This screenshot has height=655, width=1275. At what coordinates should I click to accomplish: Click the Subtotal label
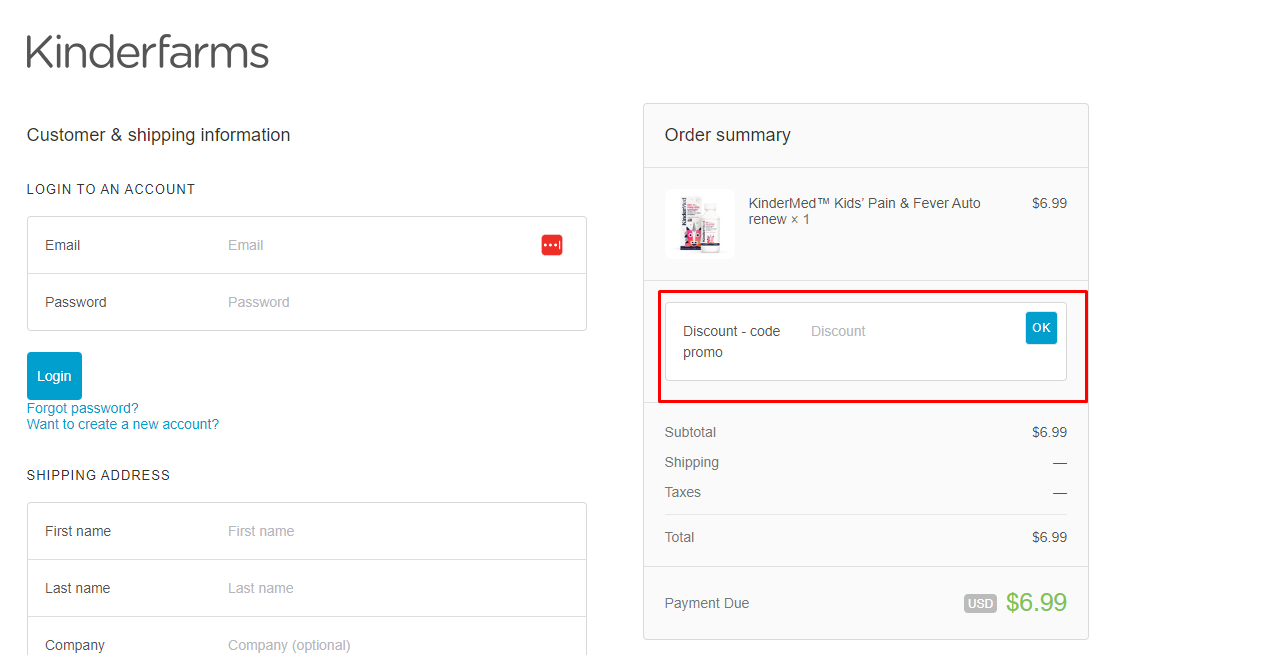(x=690, y=432)
